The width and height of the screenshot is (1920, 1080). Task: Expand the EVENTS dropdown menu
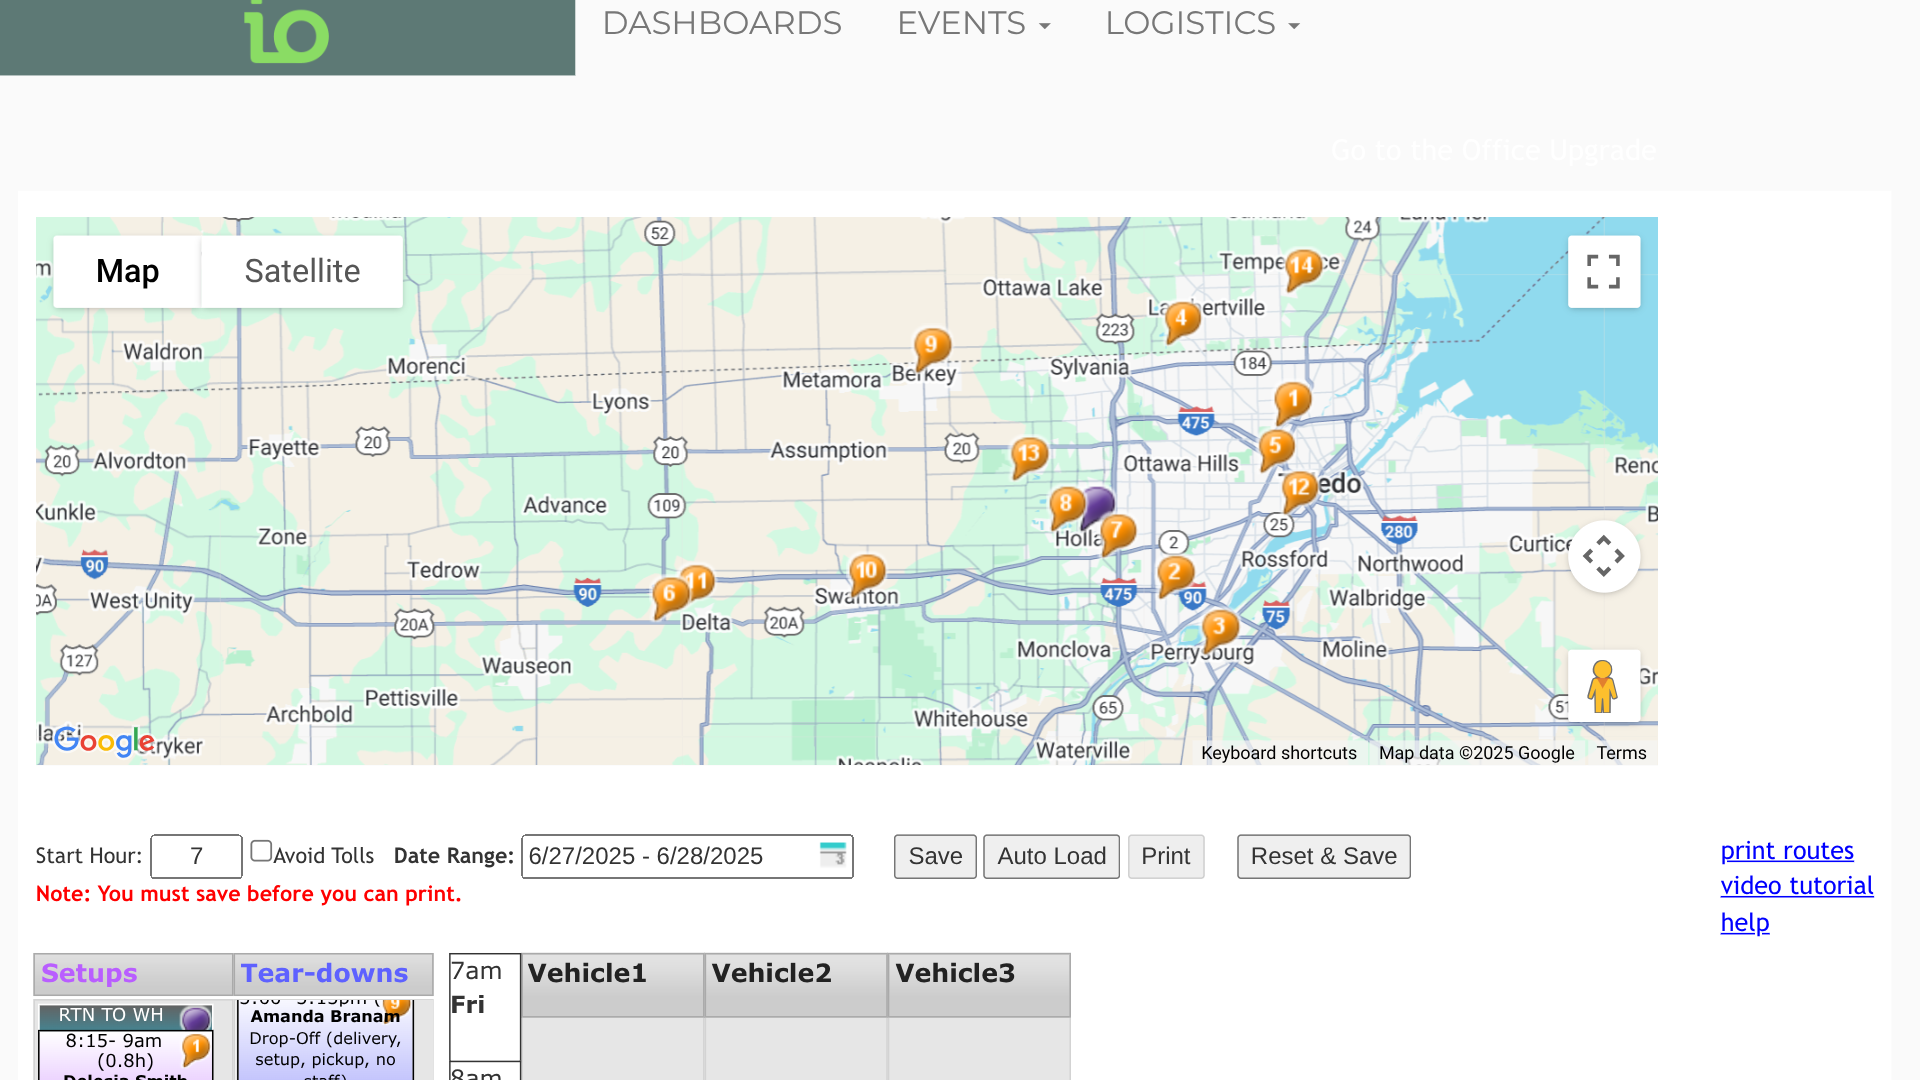[x=973, y=23]
